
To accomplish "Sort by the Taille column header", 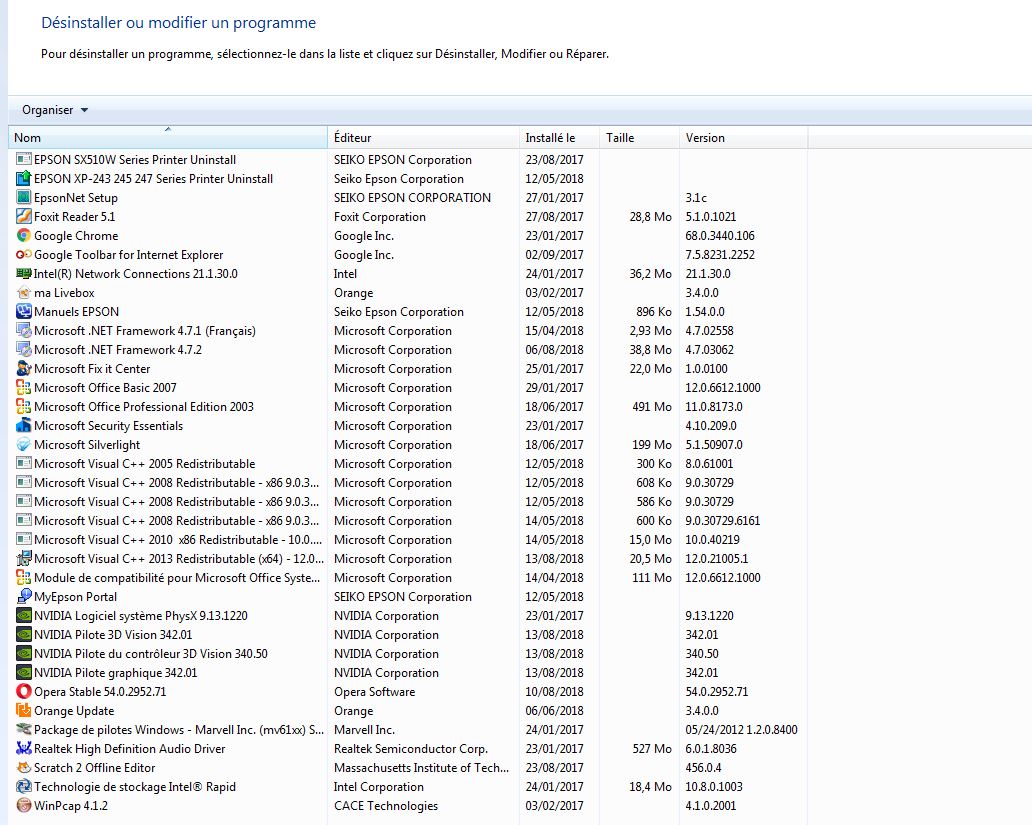I will click(638, 138).
